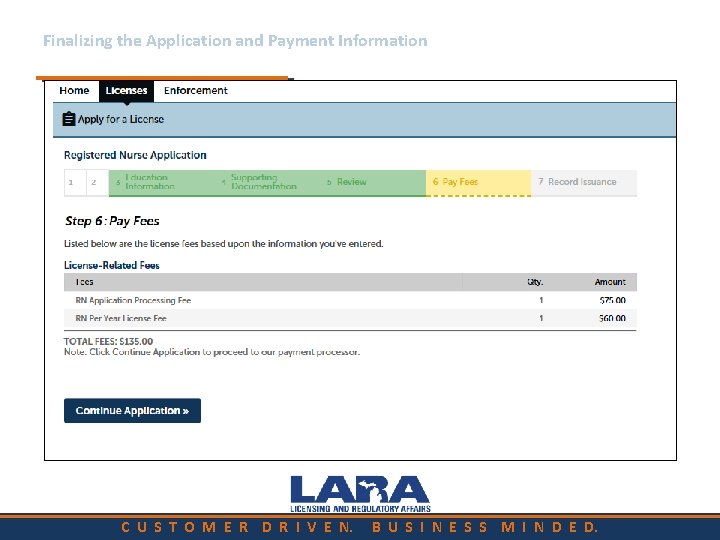Select the Record Issuance step
This screenshot has width=720, height=540.
point(584,182)
